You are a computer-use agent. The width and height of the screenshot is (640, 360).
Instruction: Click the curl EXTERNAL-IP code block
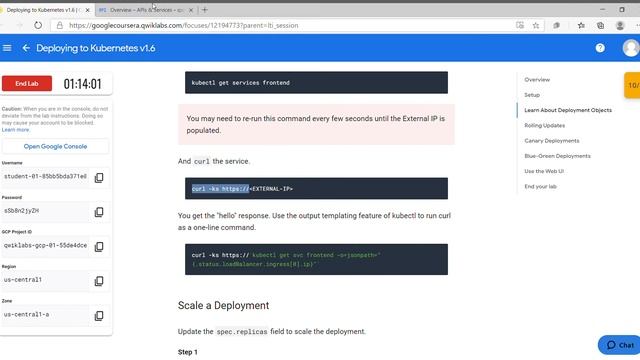[x=316, y=189]
